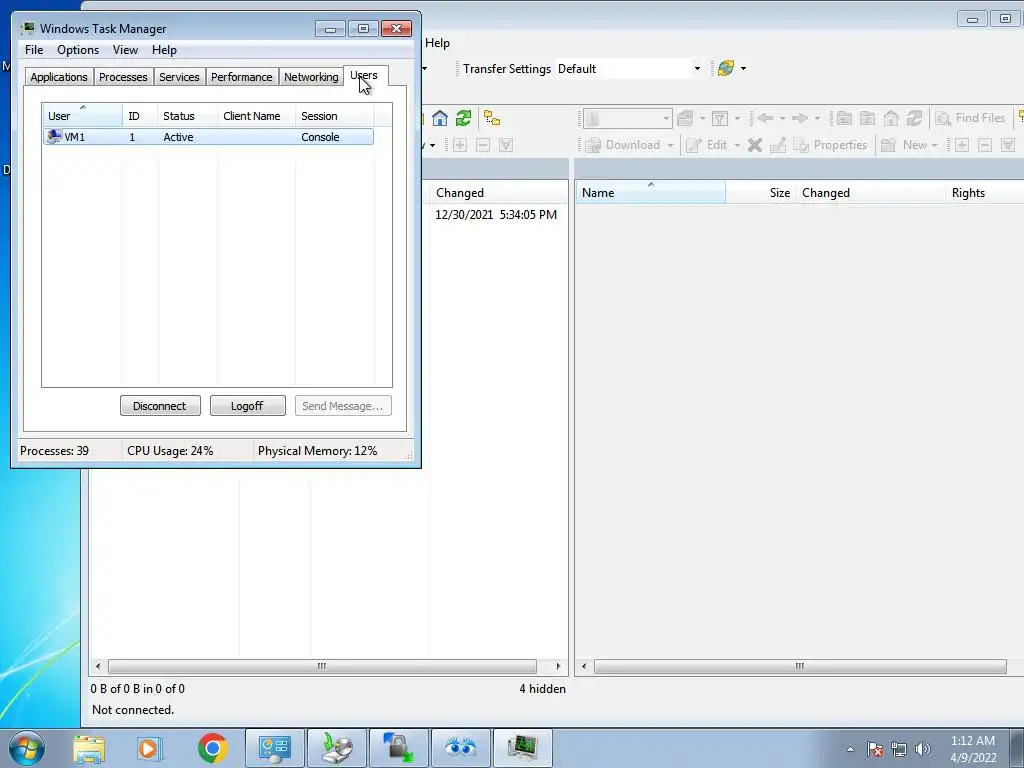The width and height of the screenshot is (1024, 768).
Task: Click local panel select files plus icon
Action: [460, 145]
